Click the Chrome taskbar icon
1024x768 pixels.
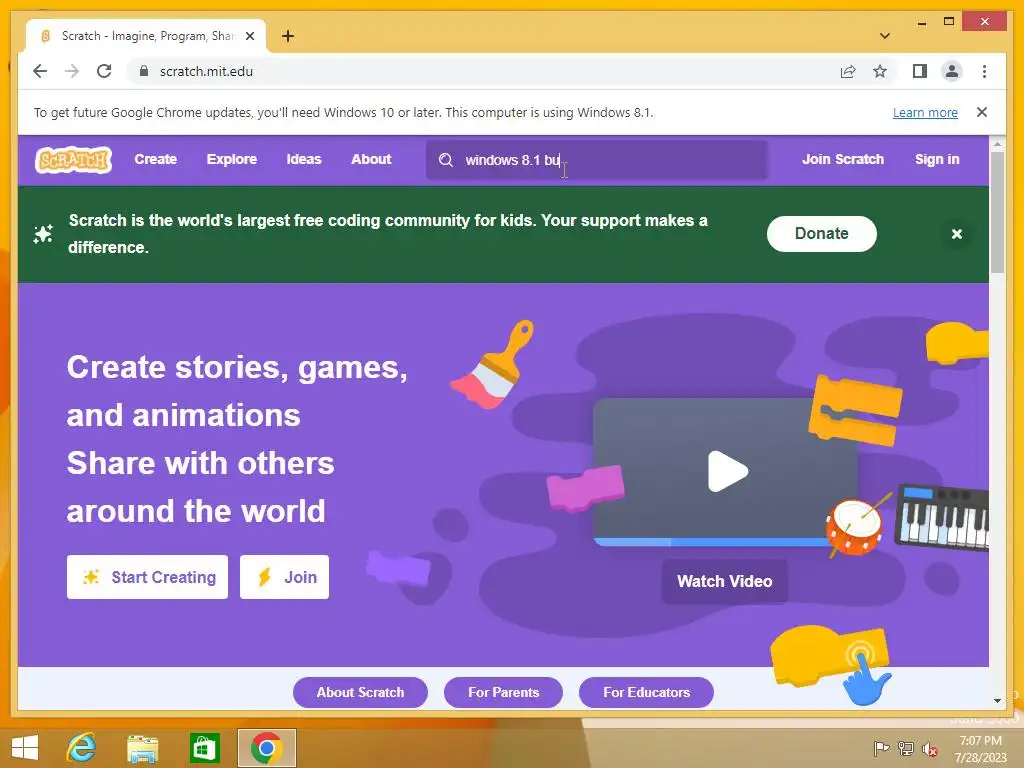(x=266, y=748)
